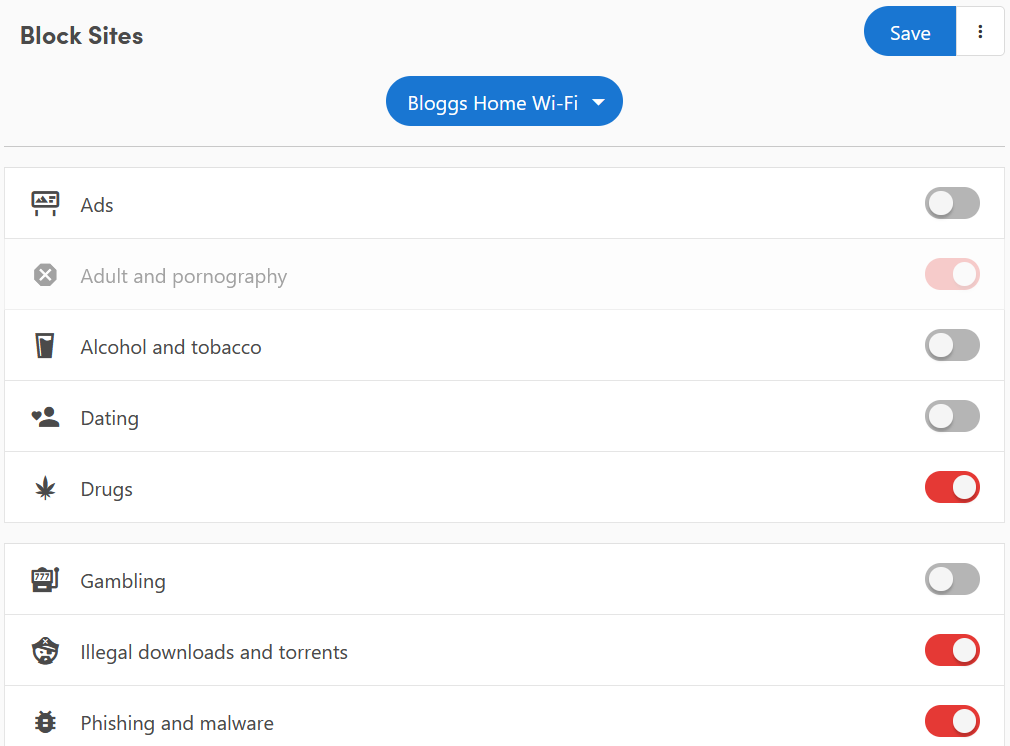Turn off Illegal downloads and torrents toggle
1010x746 pixels.
click(952, 650)
